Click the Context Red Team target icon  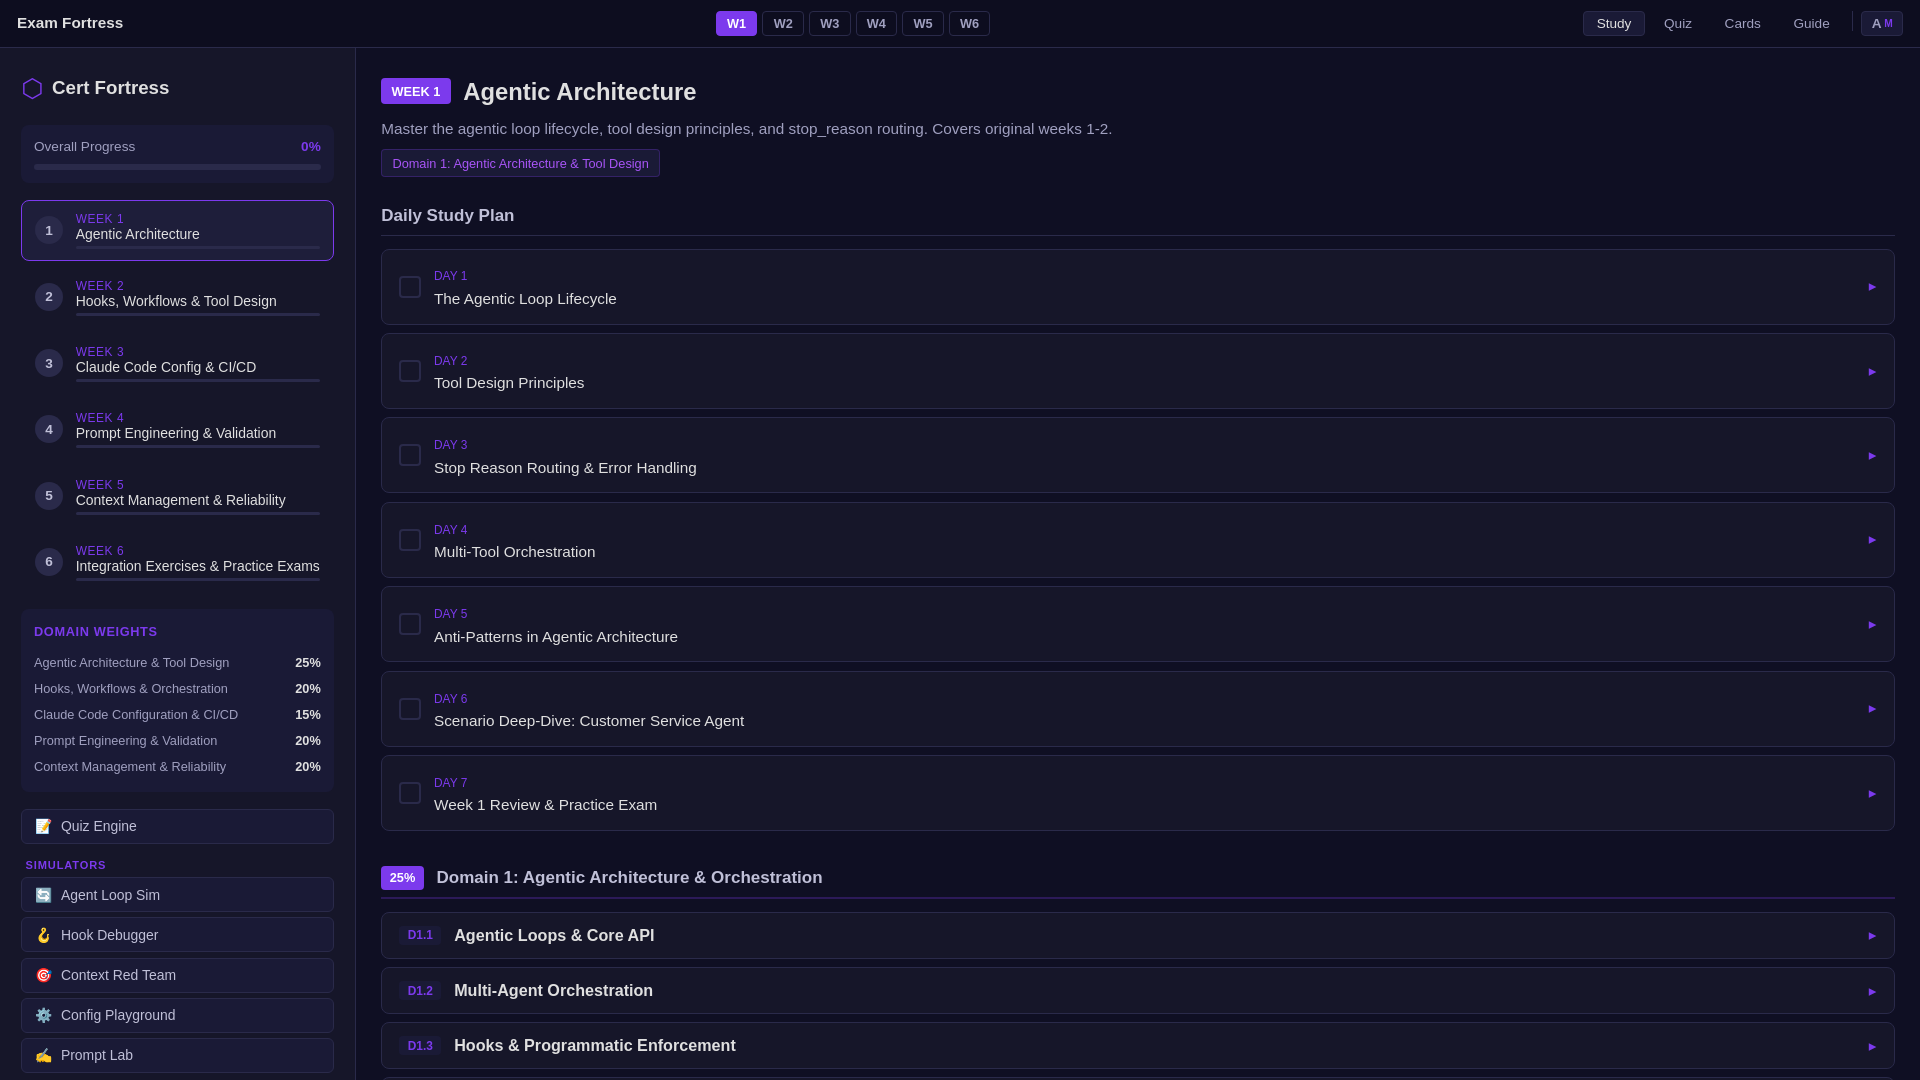[43, 976]
